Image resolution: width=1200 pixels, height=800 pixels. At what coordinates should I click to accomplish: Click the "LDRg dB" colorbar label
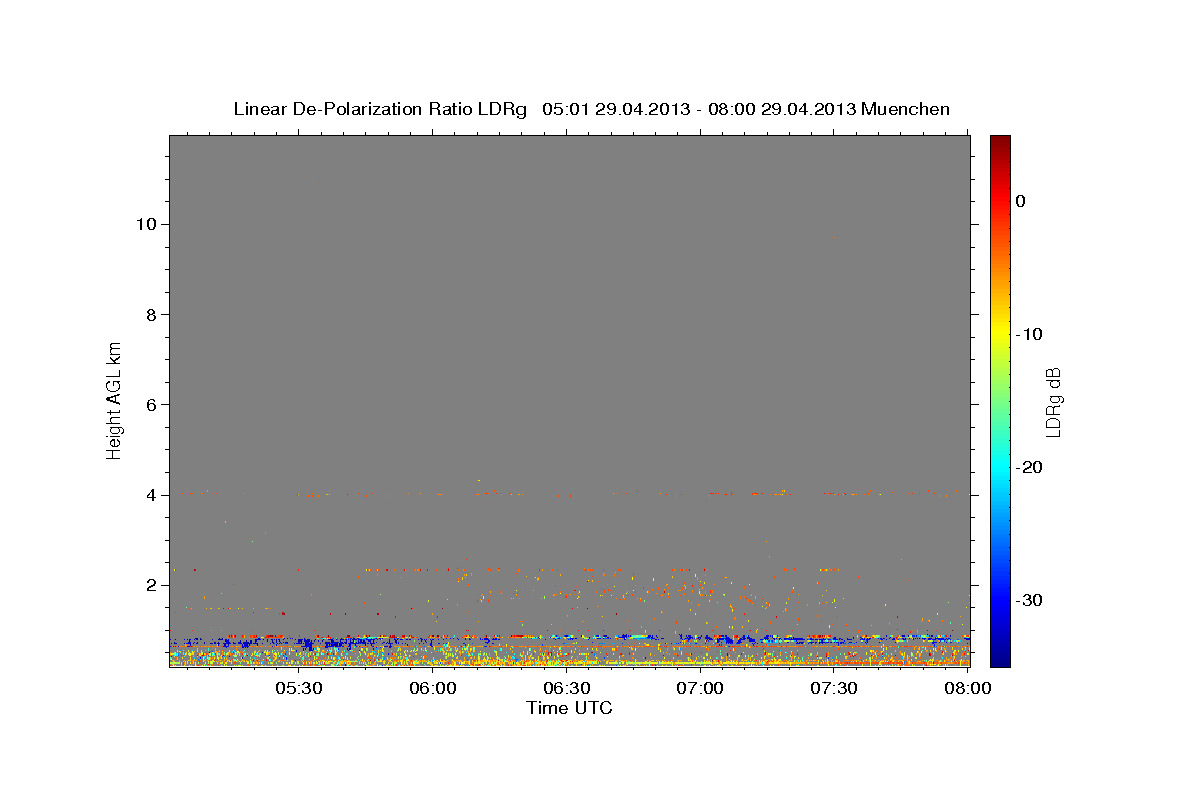(x=1053, y=402)
